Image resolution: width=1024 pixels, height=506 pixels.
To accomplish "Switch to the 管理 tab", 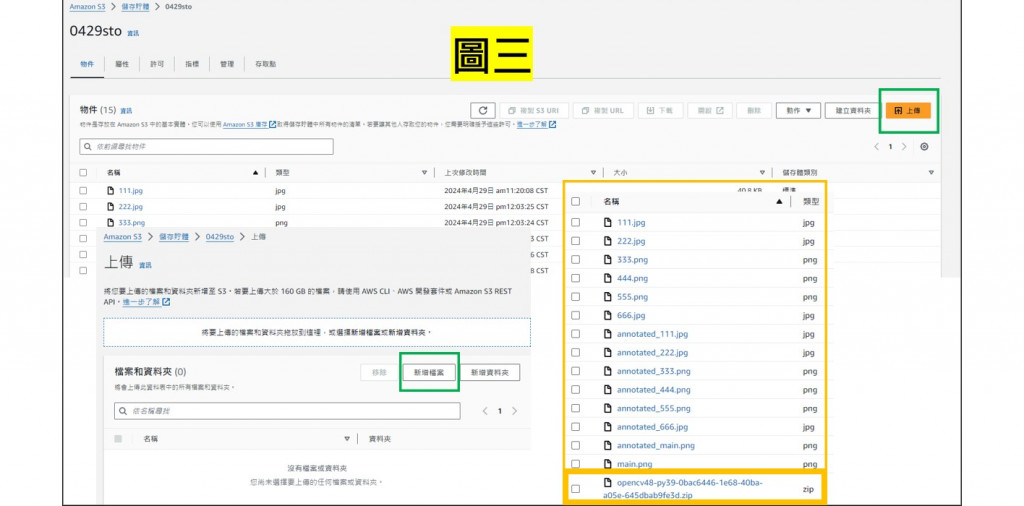I will point(227,64).
